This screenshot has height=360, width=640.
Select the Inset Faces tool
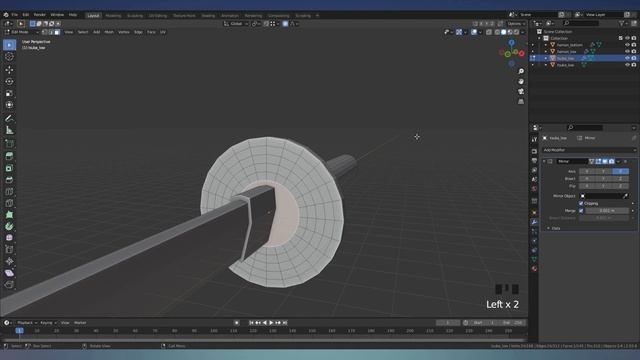pos(9,168)
